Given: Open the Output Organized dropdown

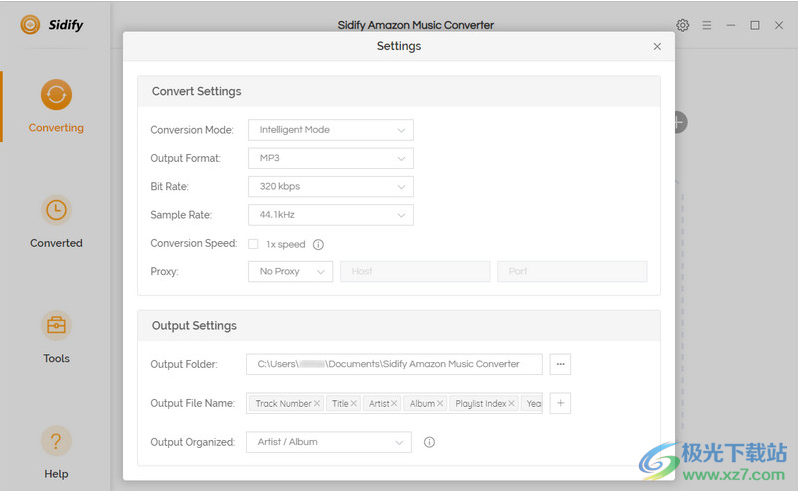Looking at the screenshot, I should pos(329,442).
